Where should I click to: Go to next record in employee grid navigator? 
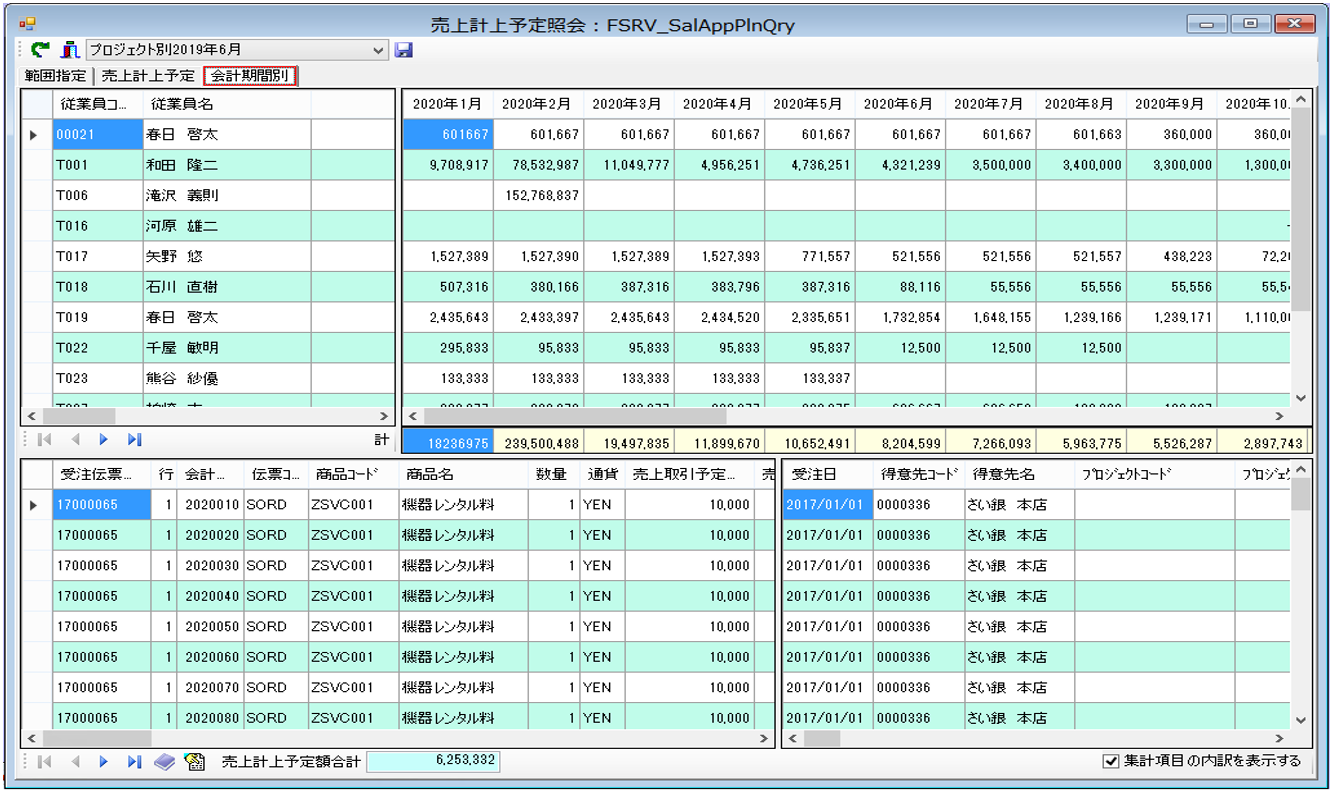(x=103, y=439)
